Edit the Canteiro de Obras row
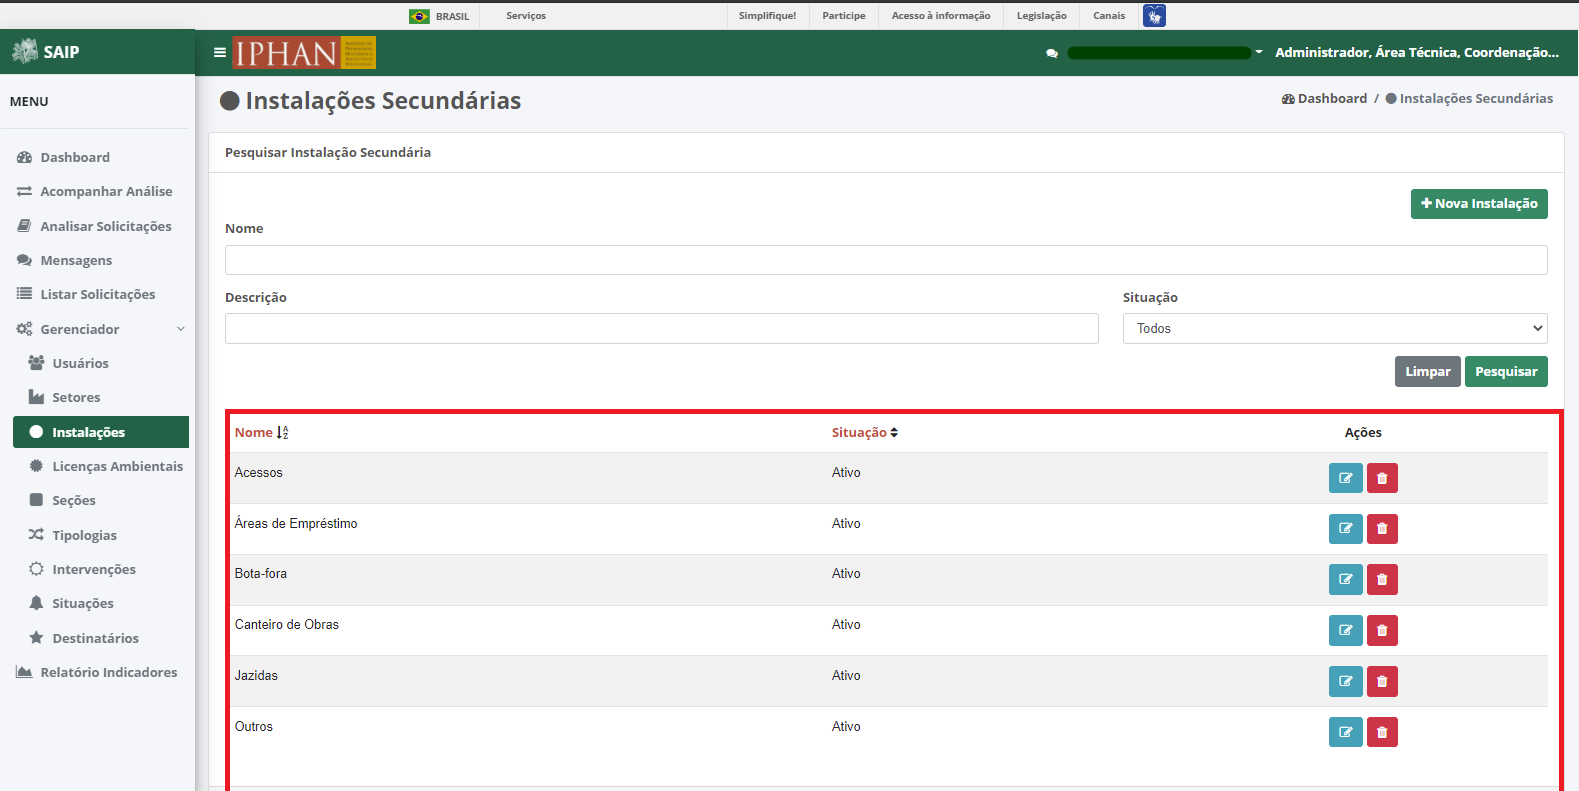The width and height of the screenshot is (1579, 791). pyautogui.click(x=1345, y=630)
